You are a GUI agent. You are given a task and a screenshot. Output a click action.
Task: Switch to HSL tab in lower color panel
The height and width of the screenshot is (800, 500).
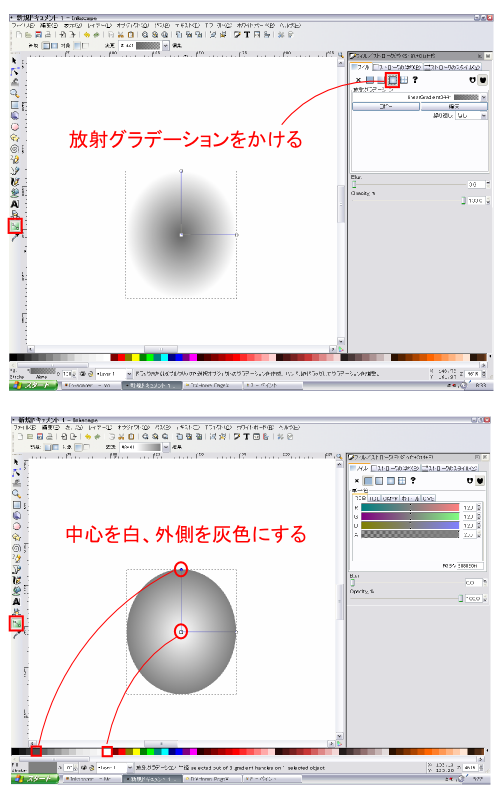point(374,498)
